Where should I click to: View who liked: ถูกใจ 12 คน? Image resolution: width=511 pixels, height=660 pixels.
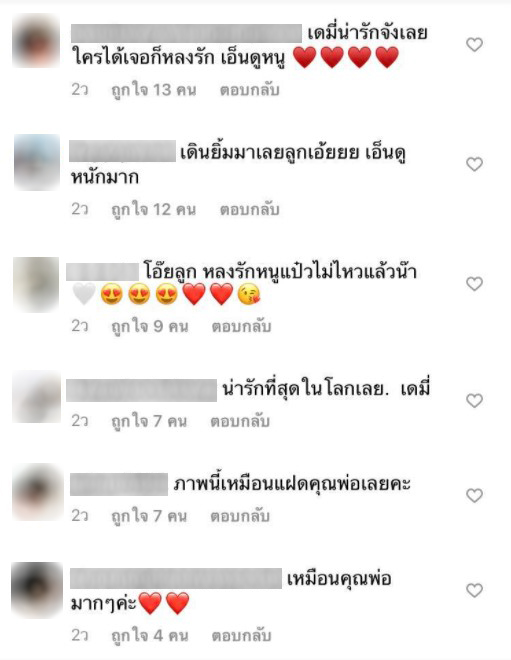pos(154,210)
